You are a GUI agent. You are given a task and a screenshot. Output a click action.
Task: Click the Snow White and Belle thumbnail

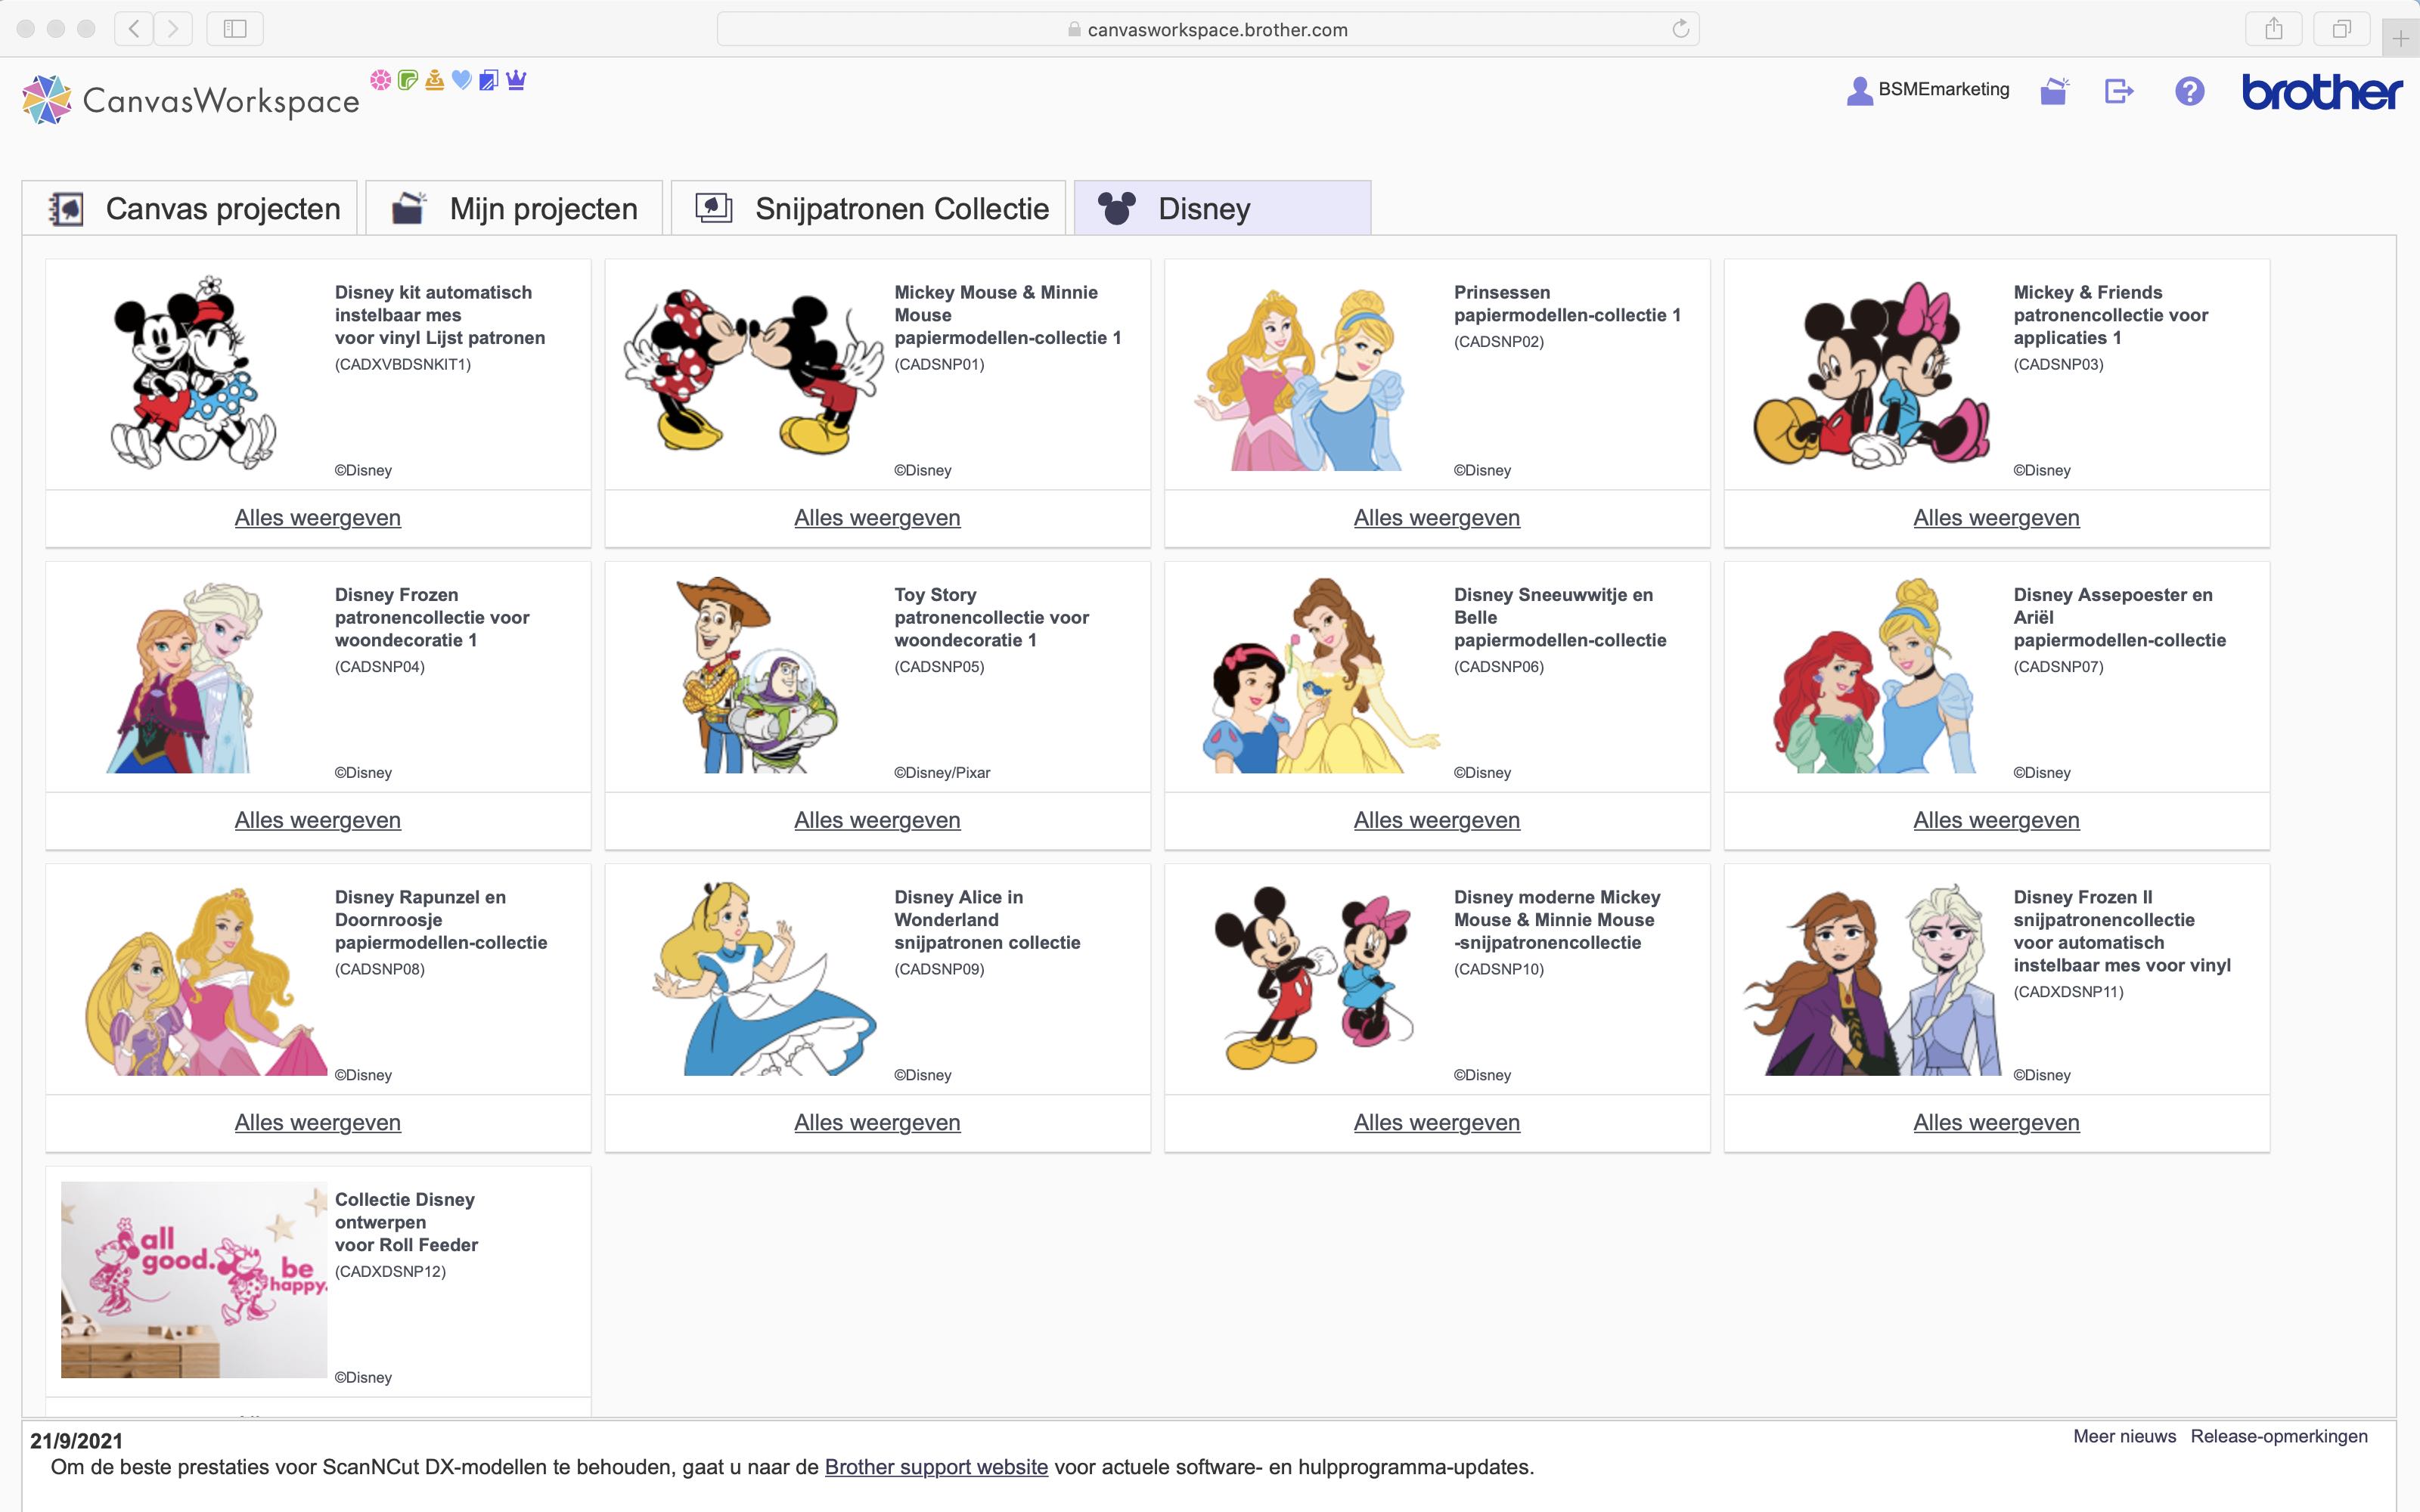coord(1321,675)
